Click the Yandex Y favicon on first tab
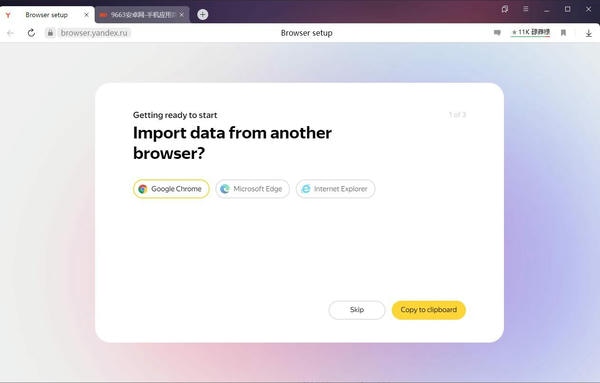This screenshot has width=600, height=383. click(x=8, y=15)
